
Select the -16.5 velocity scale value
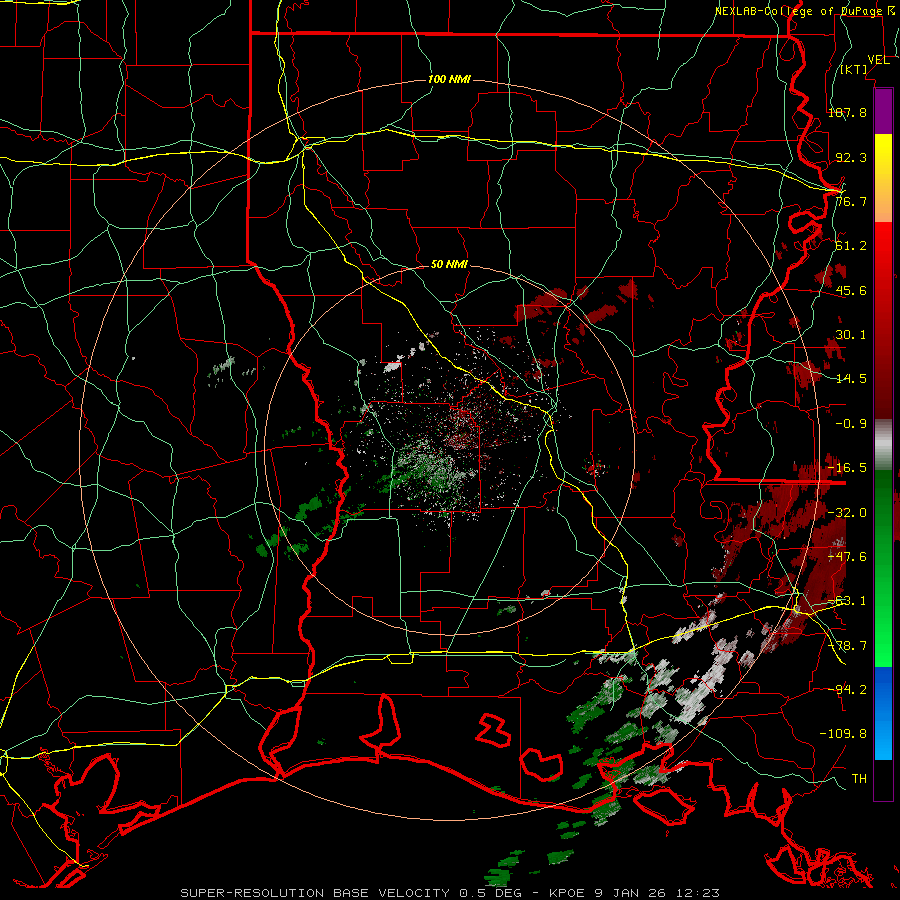pyautogui.click(x=847, y=468)
